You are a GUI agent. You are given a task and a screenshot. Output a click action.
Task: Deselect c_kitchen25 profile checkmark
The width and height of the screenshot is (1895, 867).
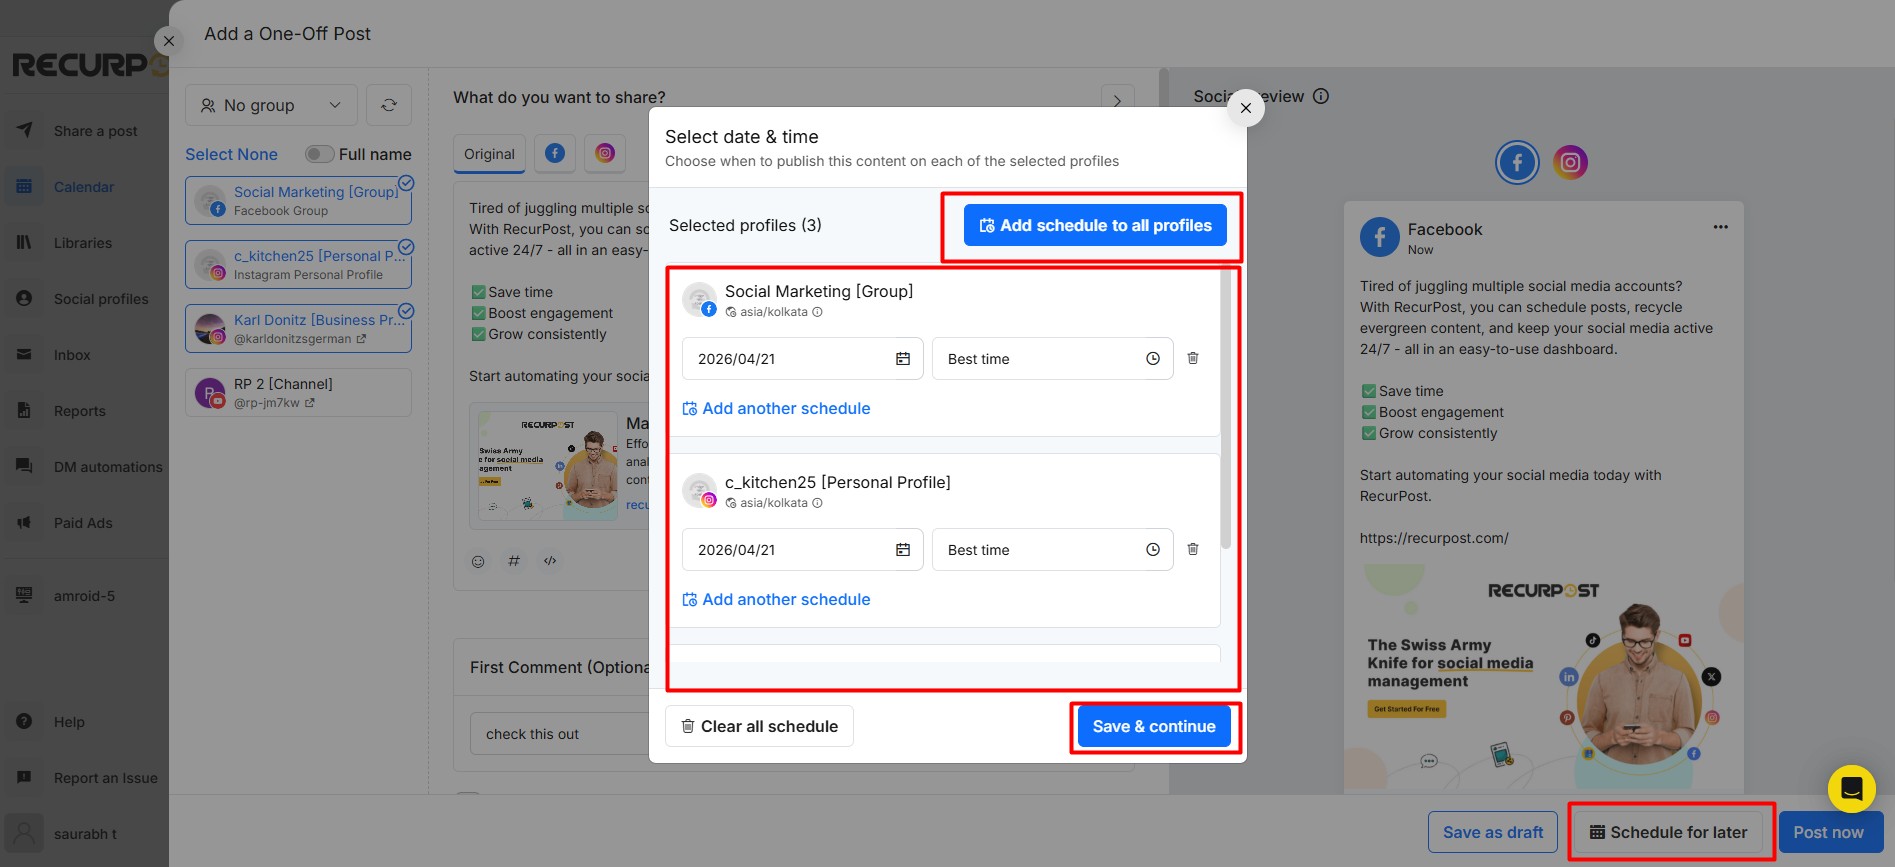406,247
